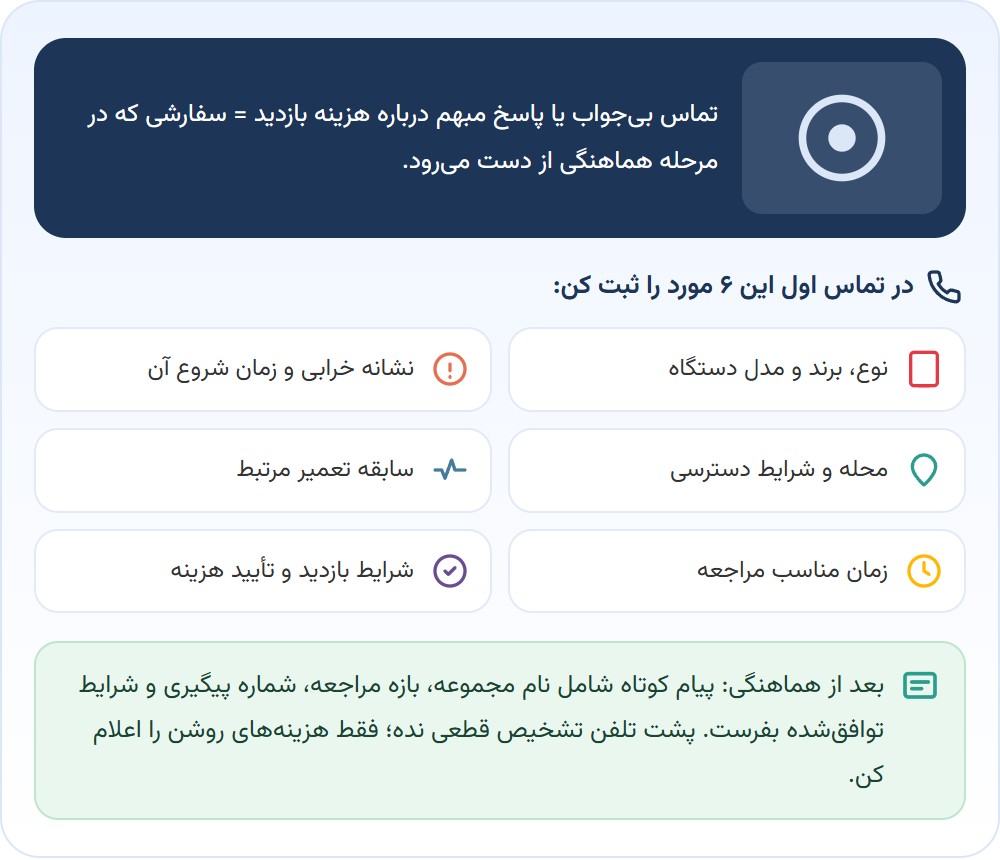Click the phone handset icon
Image resolution: width=1000 pixels, height=860 pixels.
944,286
